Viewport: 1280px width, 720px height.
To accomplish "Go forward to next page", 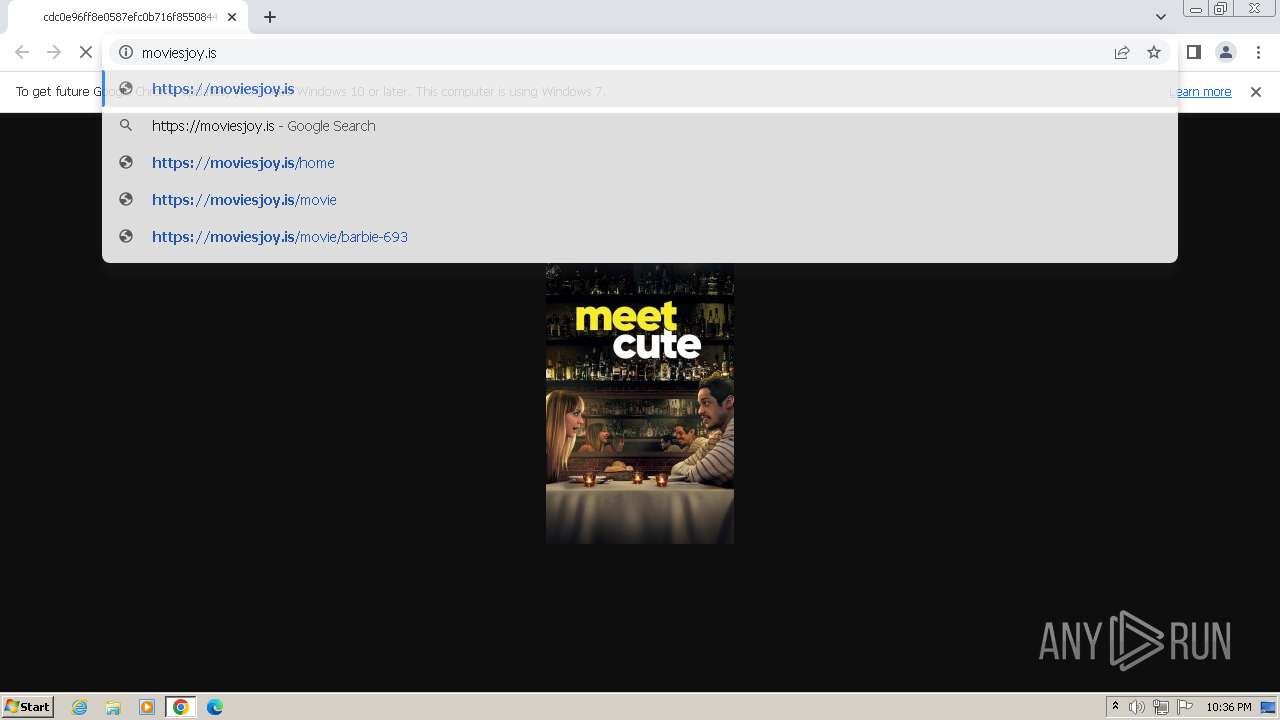I will [54, 52].
